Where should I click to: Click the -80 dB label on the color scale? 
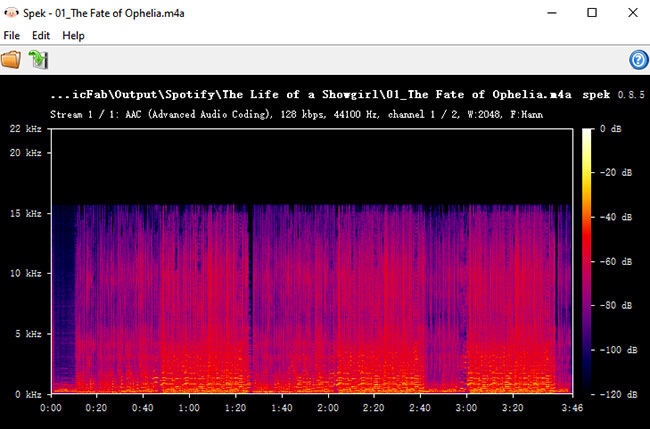(616, 305)
